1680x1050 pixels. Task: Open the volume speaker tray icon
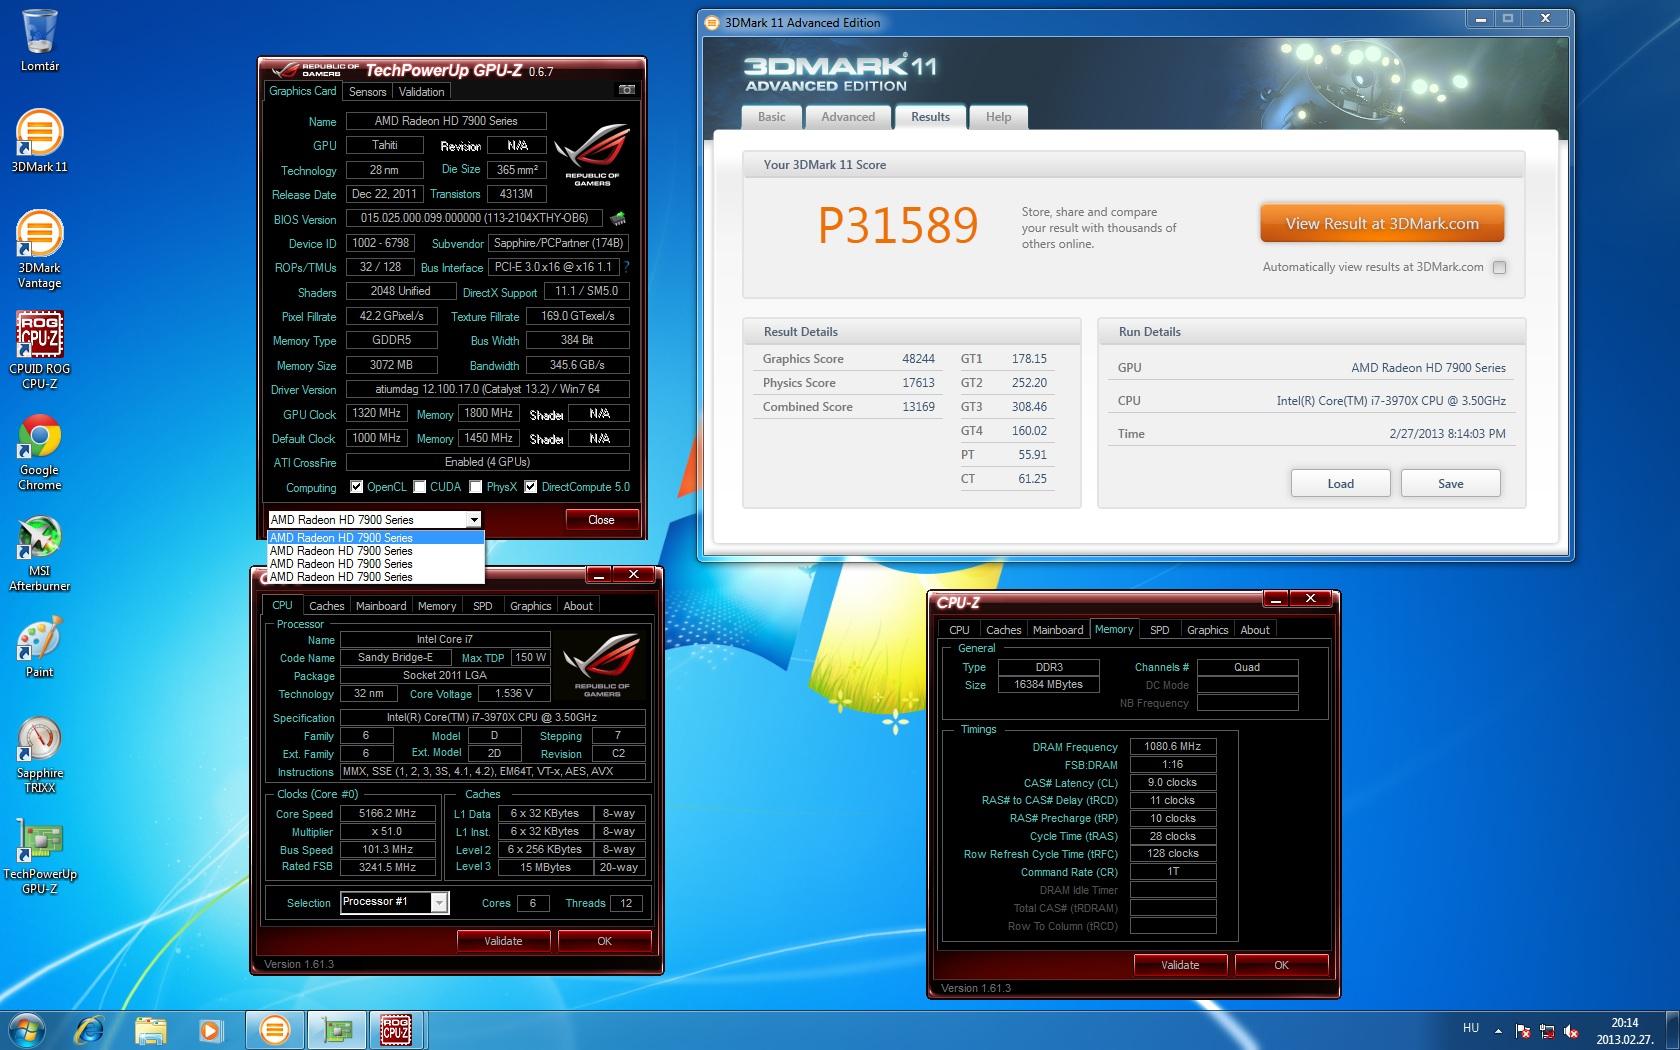point(1571,1031)
